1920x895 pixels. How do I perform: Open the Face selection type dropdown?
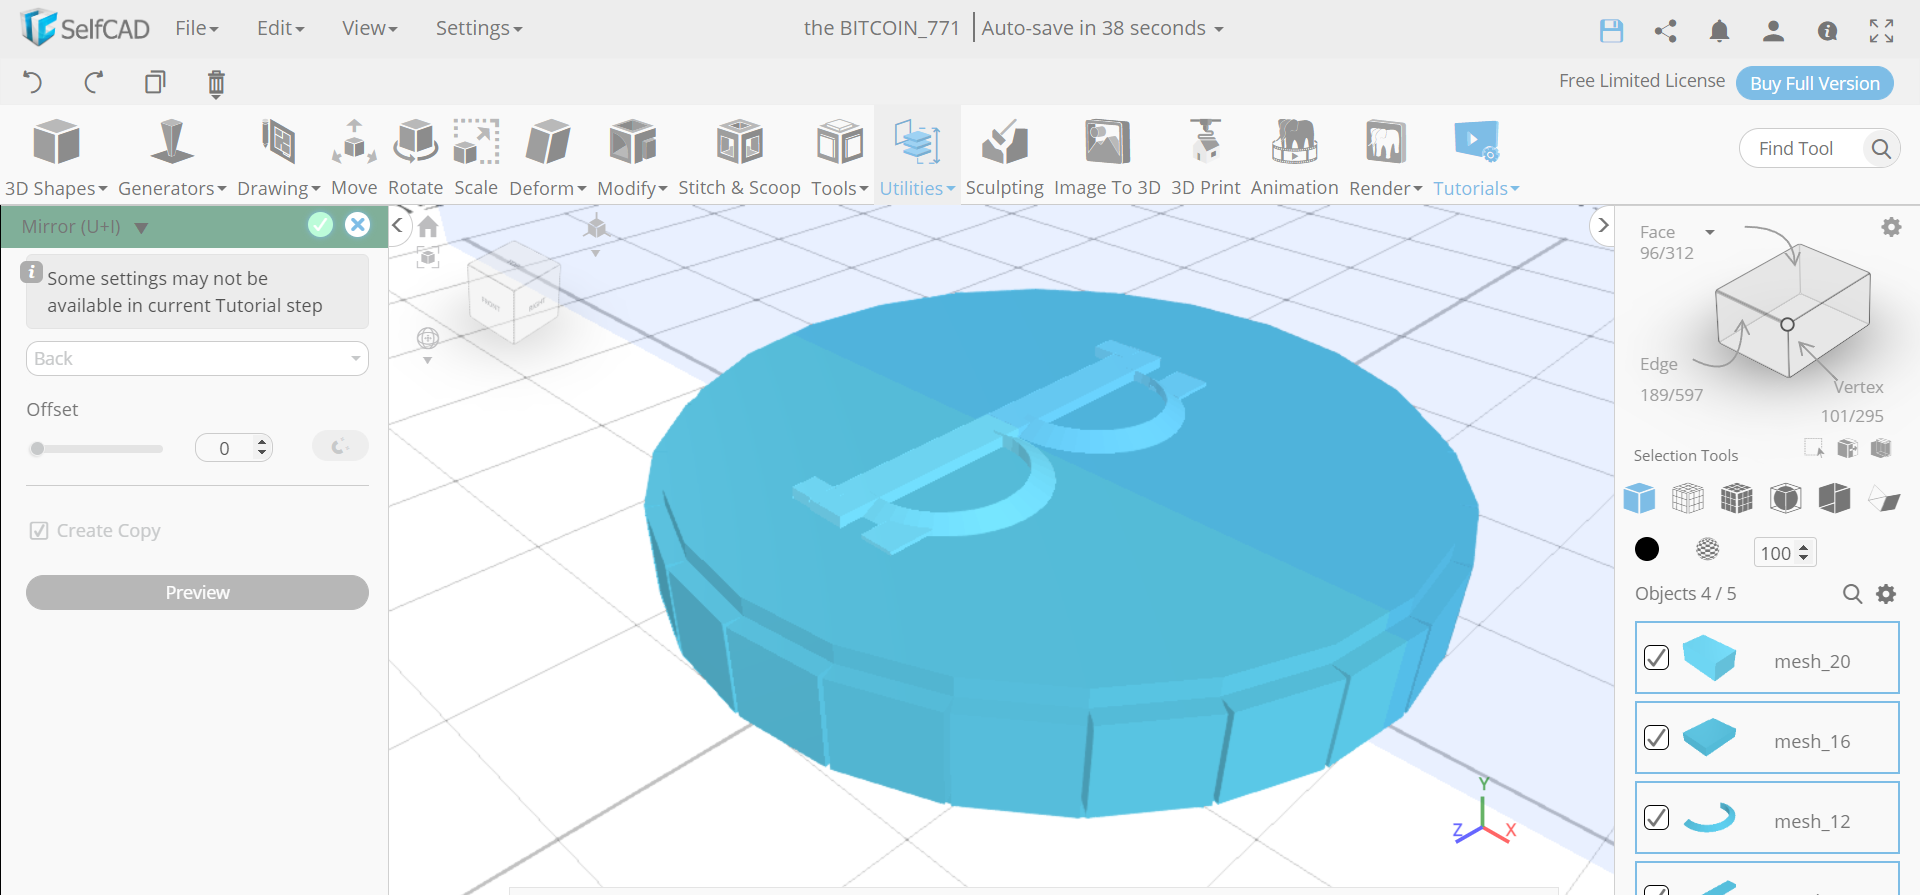pos(1710,232)
